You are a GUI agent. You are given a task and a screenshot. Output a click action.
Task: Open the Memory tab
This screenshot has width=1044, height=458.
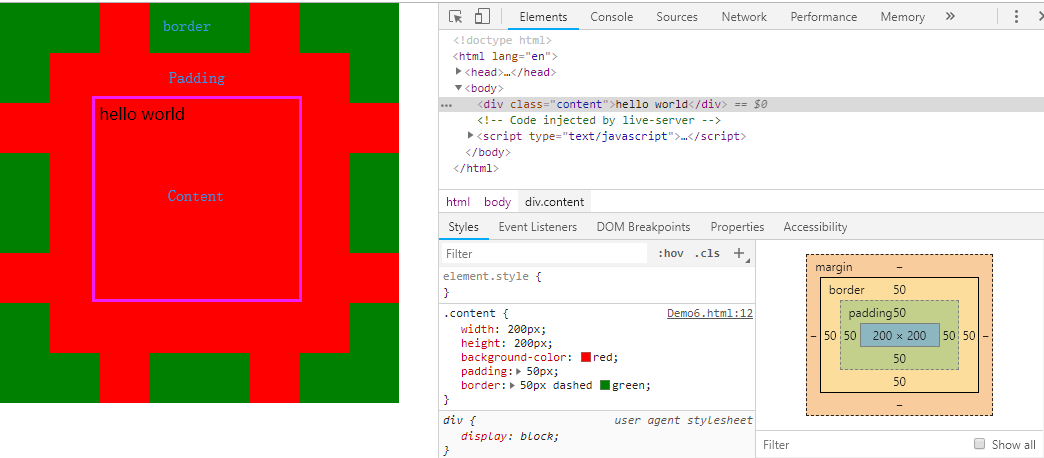tap(903, 17)
